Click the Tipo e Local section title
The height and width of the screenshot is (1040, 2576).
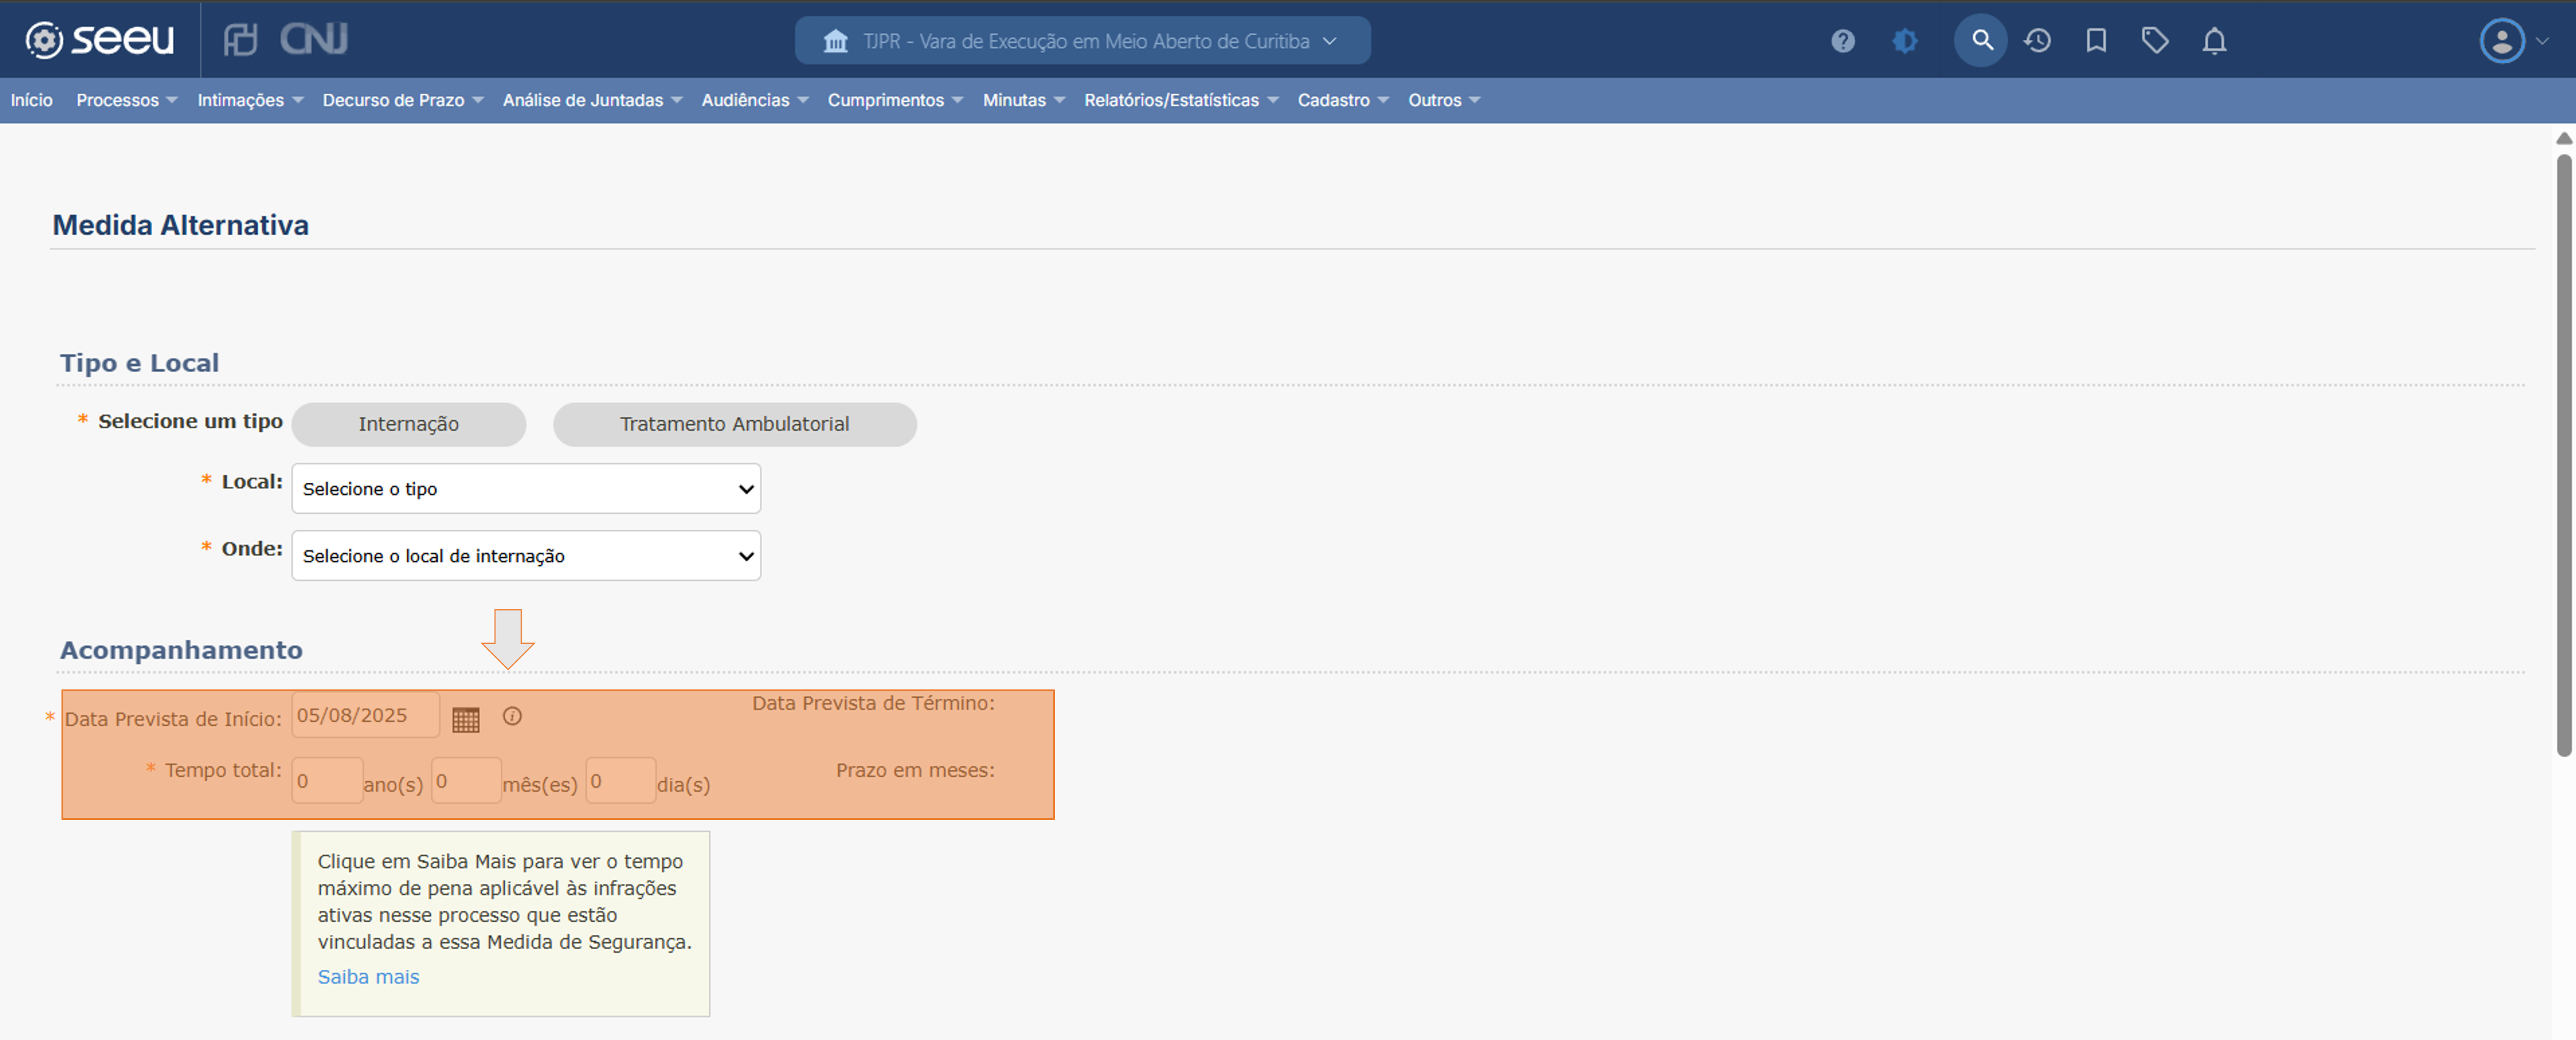tap(139, 363)
